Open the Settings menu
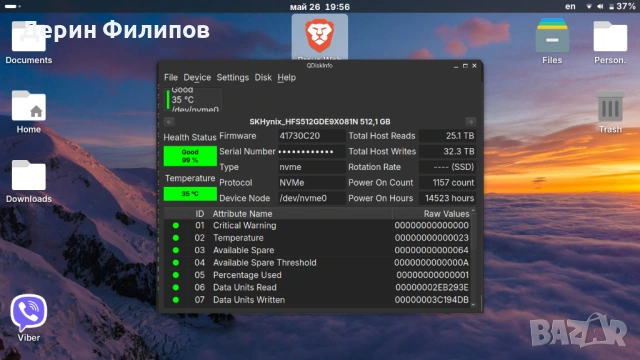The width and height of the screenshot is (640, 360). tap(232, 77)
